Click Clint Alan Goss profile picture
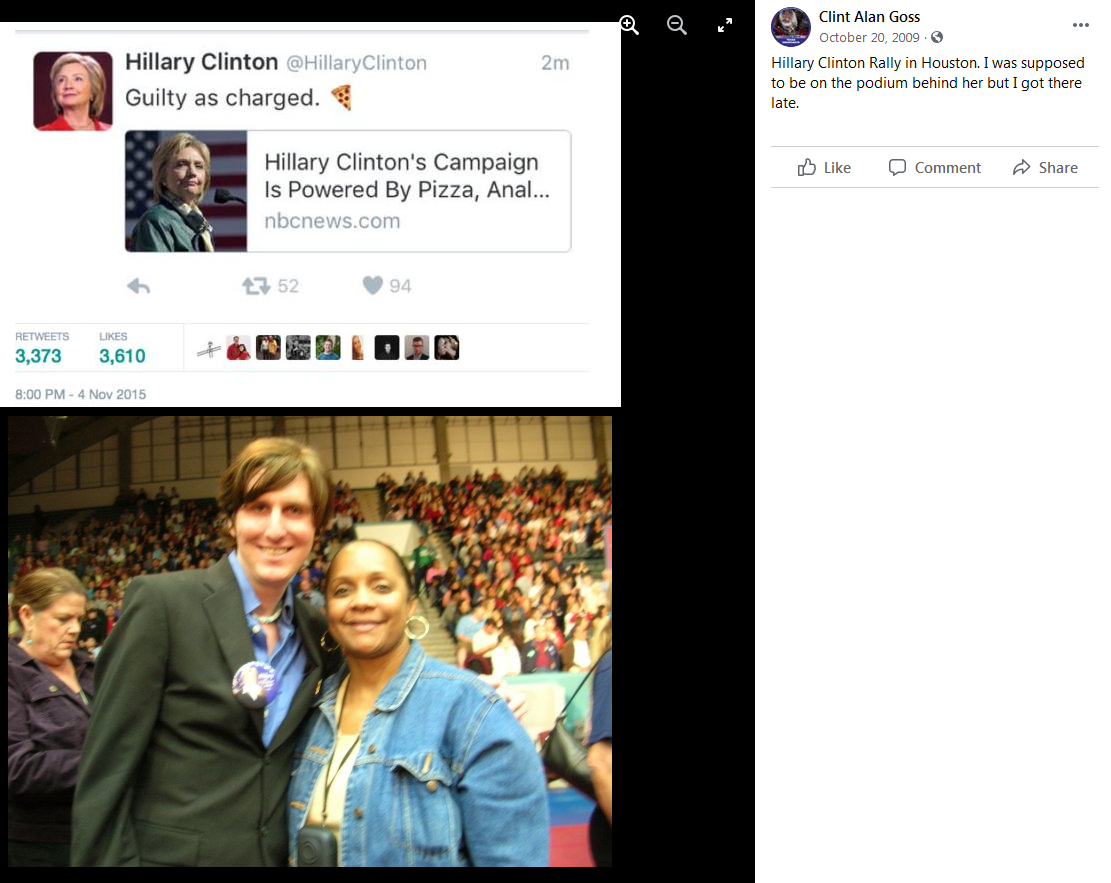Image resolution: width=1111 pixels, height=883 pixels. pos(791,26)
